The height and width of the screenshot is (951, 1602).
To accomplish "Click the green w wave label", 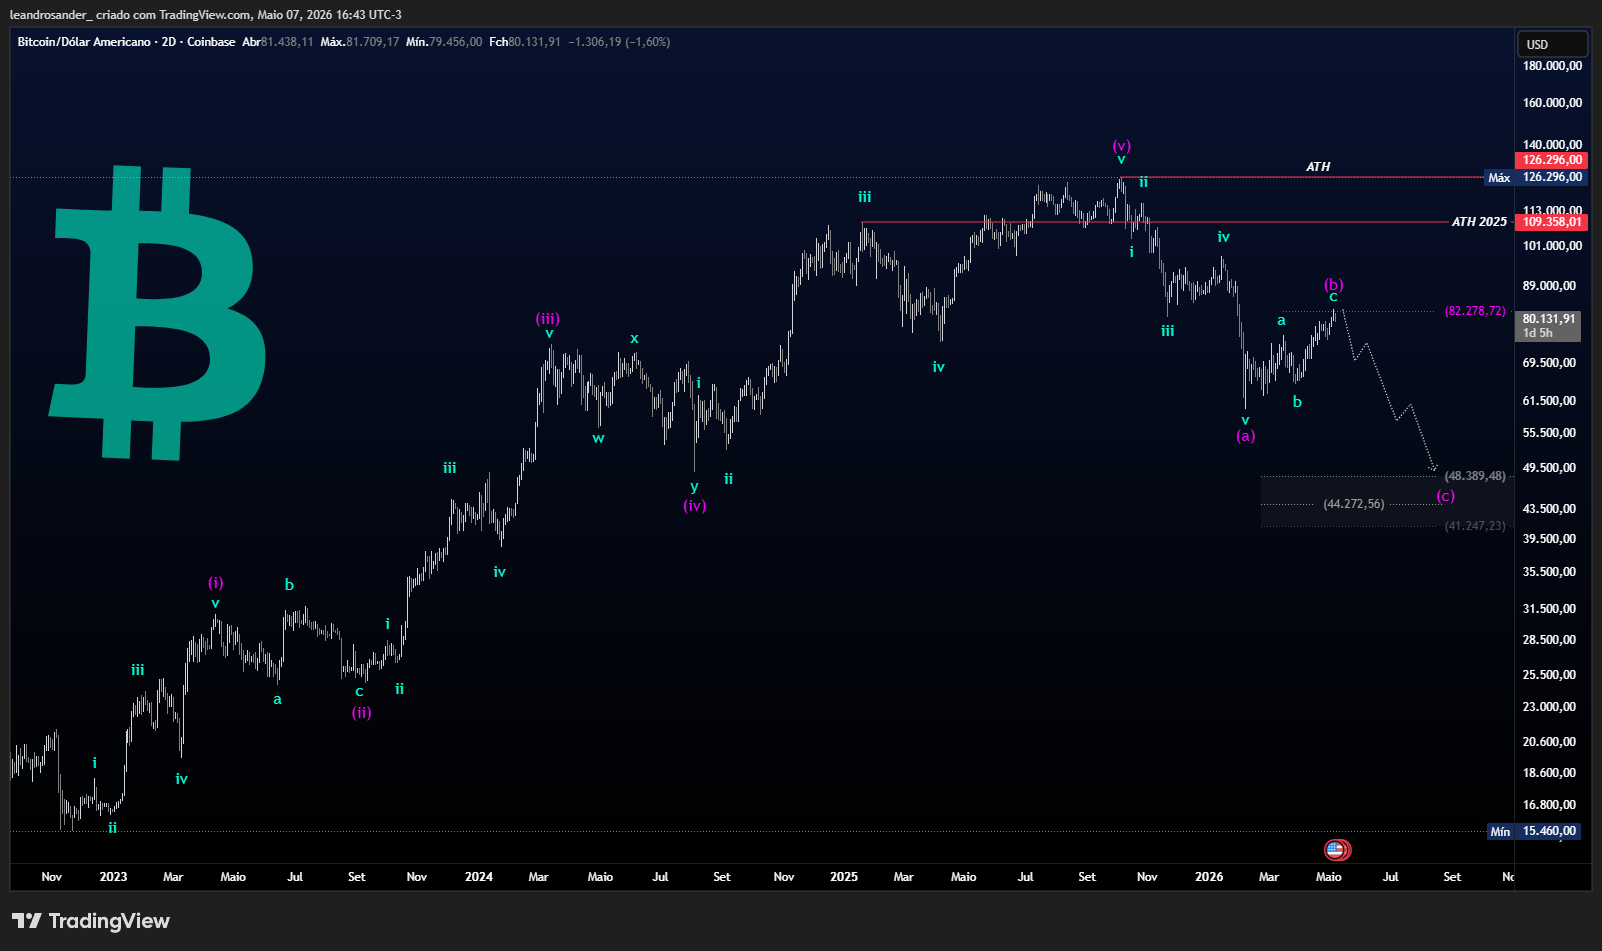I will click(598, 438).
